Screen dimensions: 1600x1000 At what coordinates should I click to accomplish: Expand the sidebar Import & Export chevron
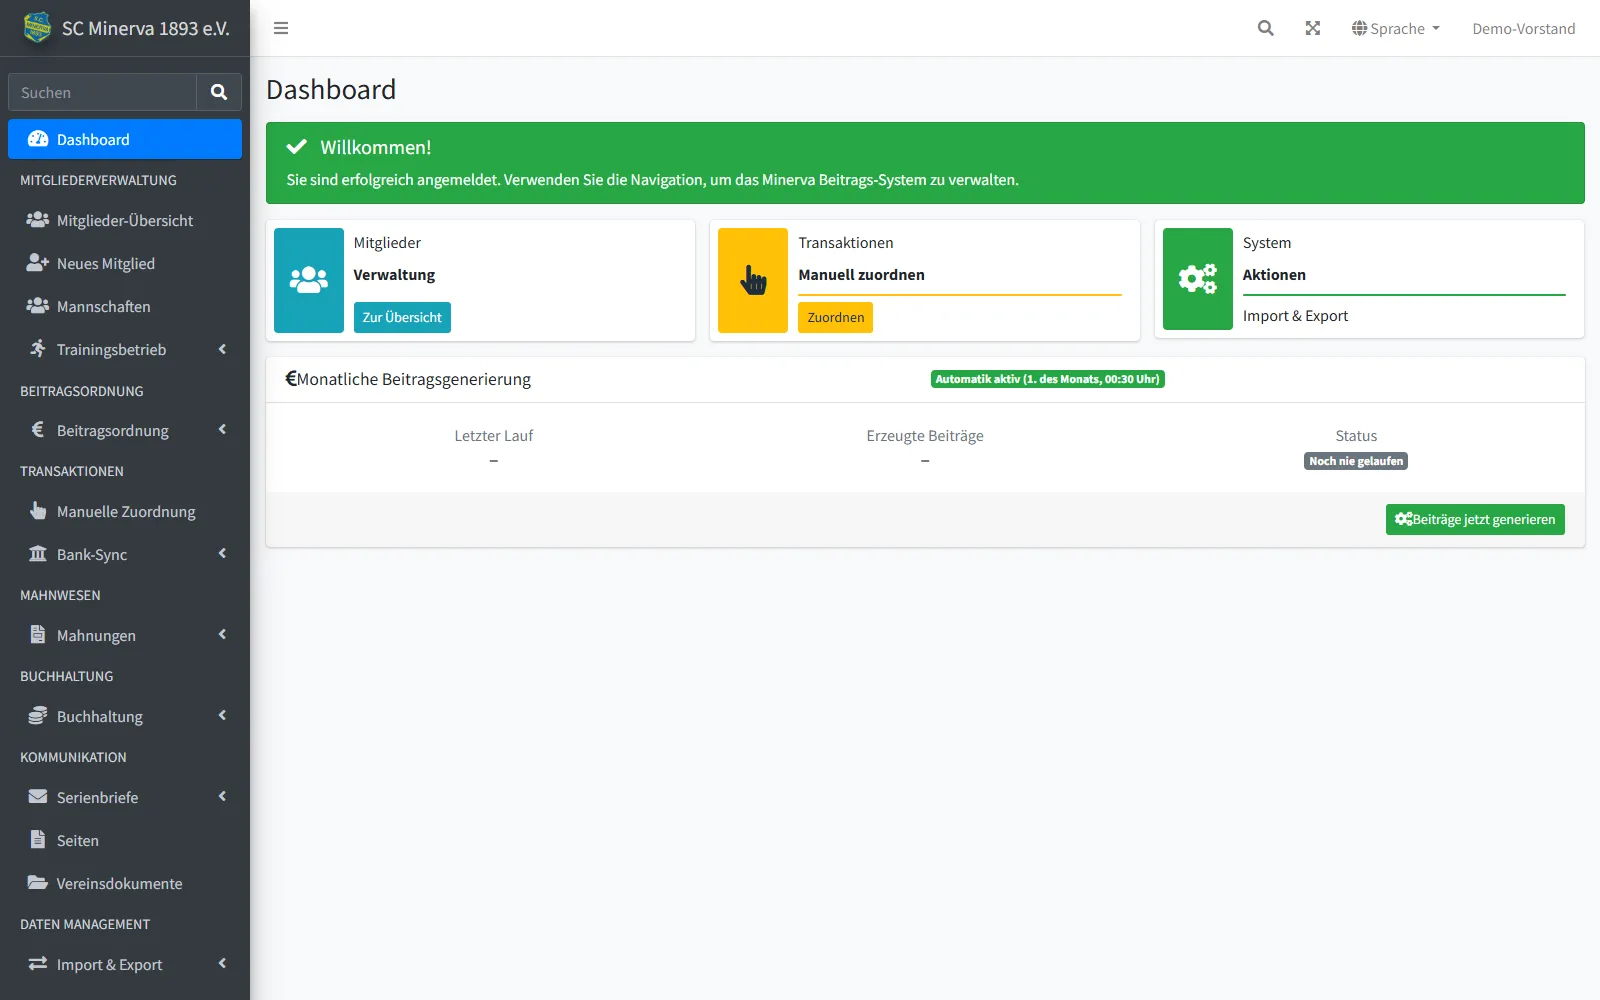[222, 964]
